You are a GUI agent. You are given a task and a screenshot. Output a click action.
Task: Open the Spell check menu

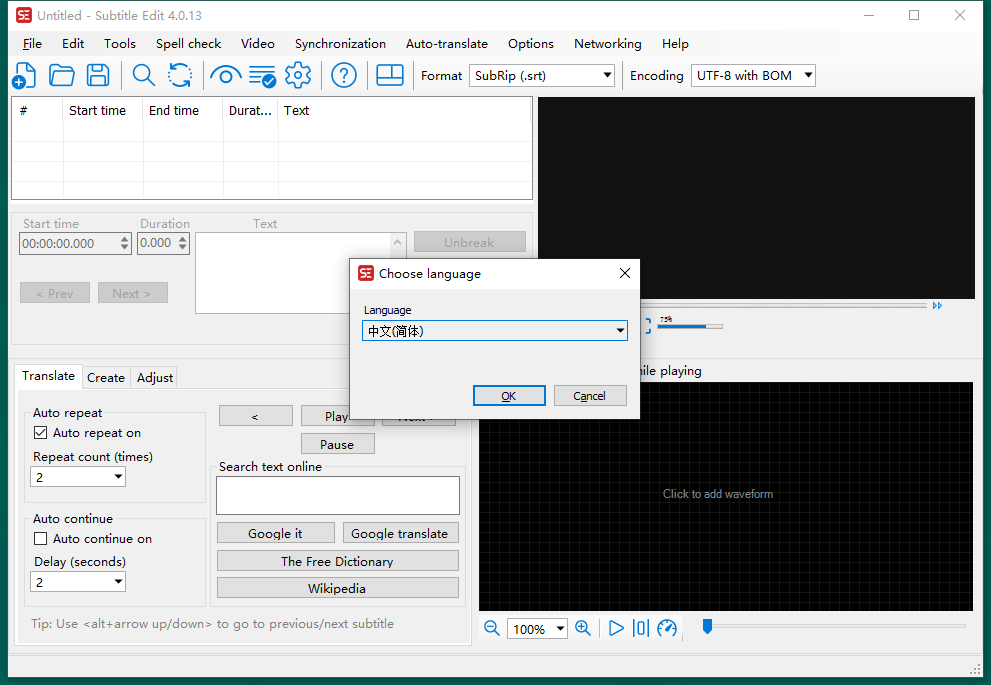tap(188, 44)
